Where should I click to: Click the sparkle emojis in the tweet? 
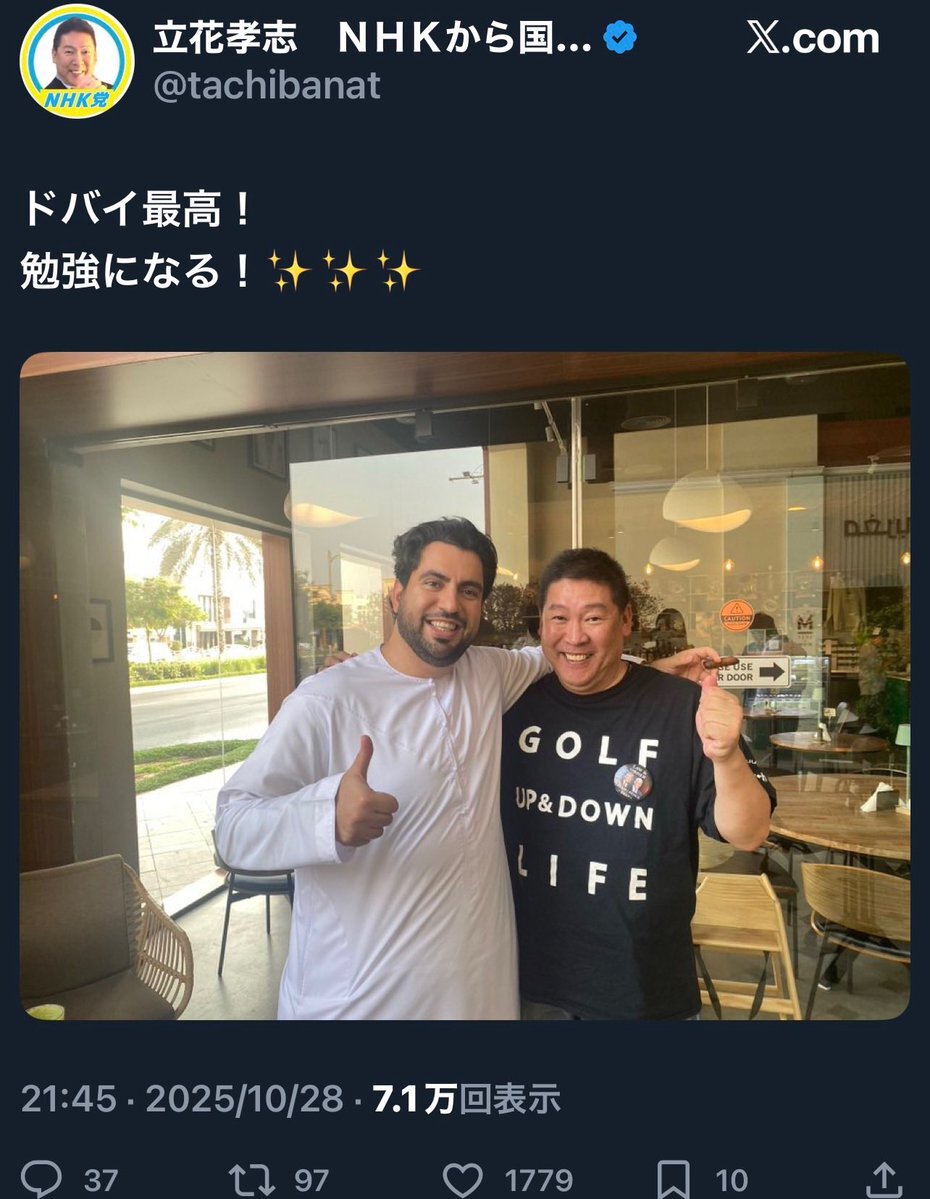click(x=343, y=271)
